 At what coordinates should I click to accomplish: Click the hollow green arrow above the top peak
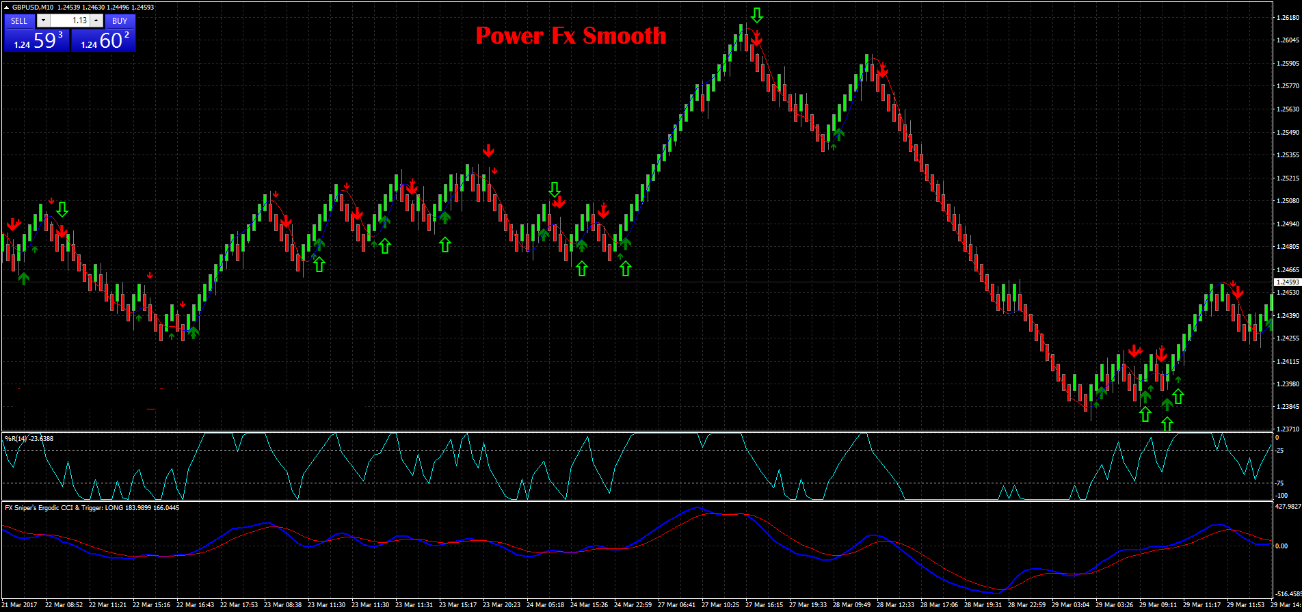757,14
